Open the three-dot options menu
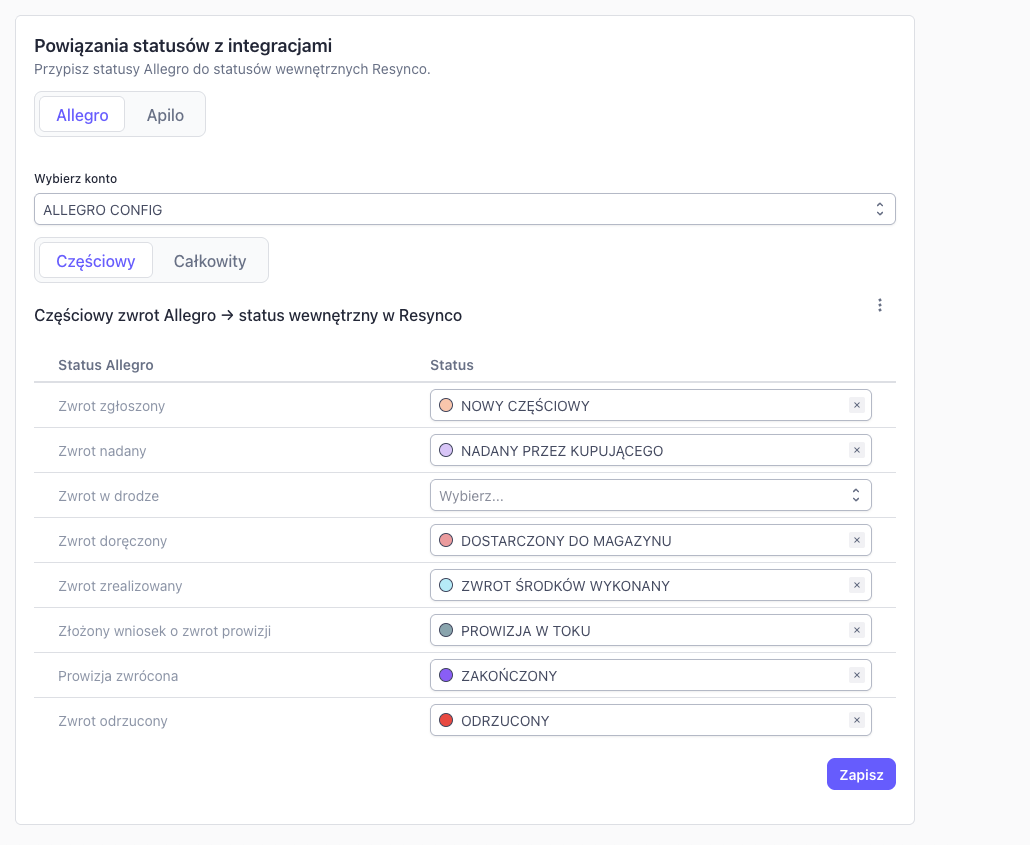 [880, 305]
